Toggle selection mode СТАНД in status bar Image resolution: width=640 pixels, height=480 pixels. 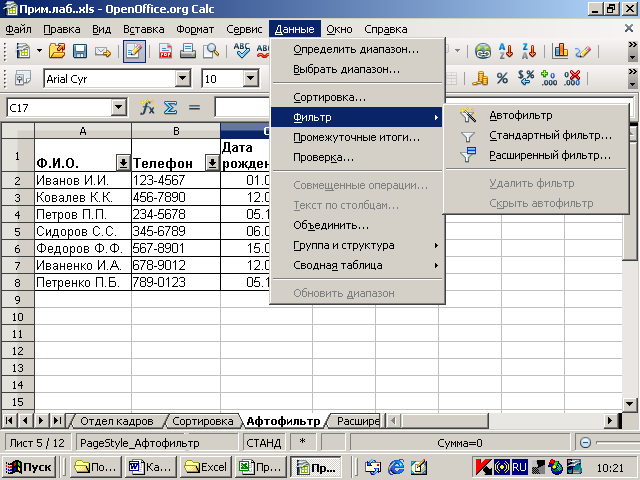[x=263, y=443]
